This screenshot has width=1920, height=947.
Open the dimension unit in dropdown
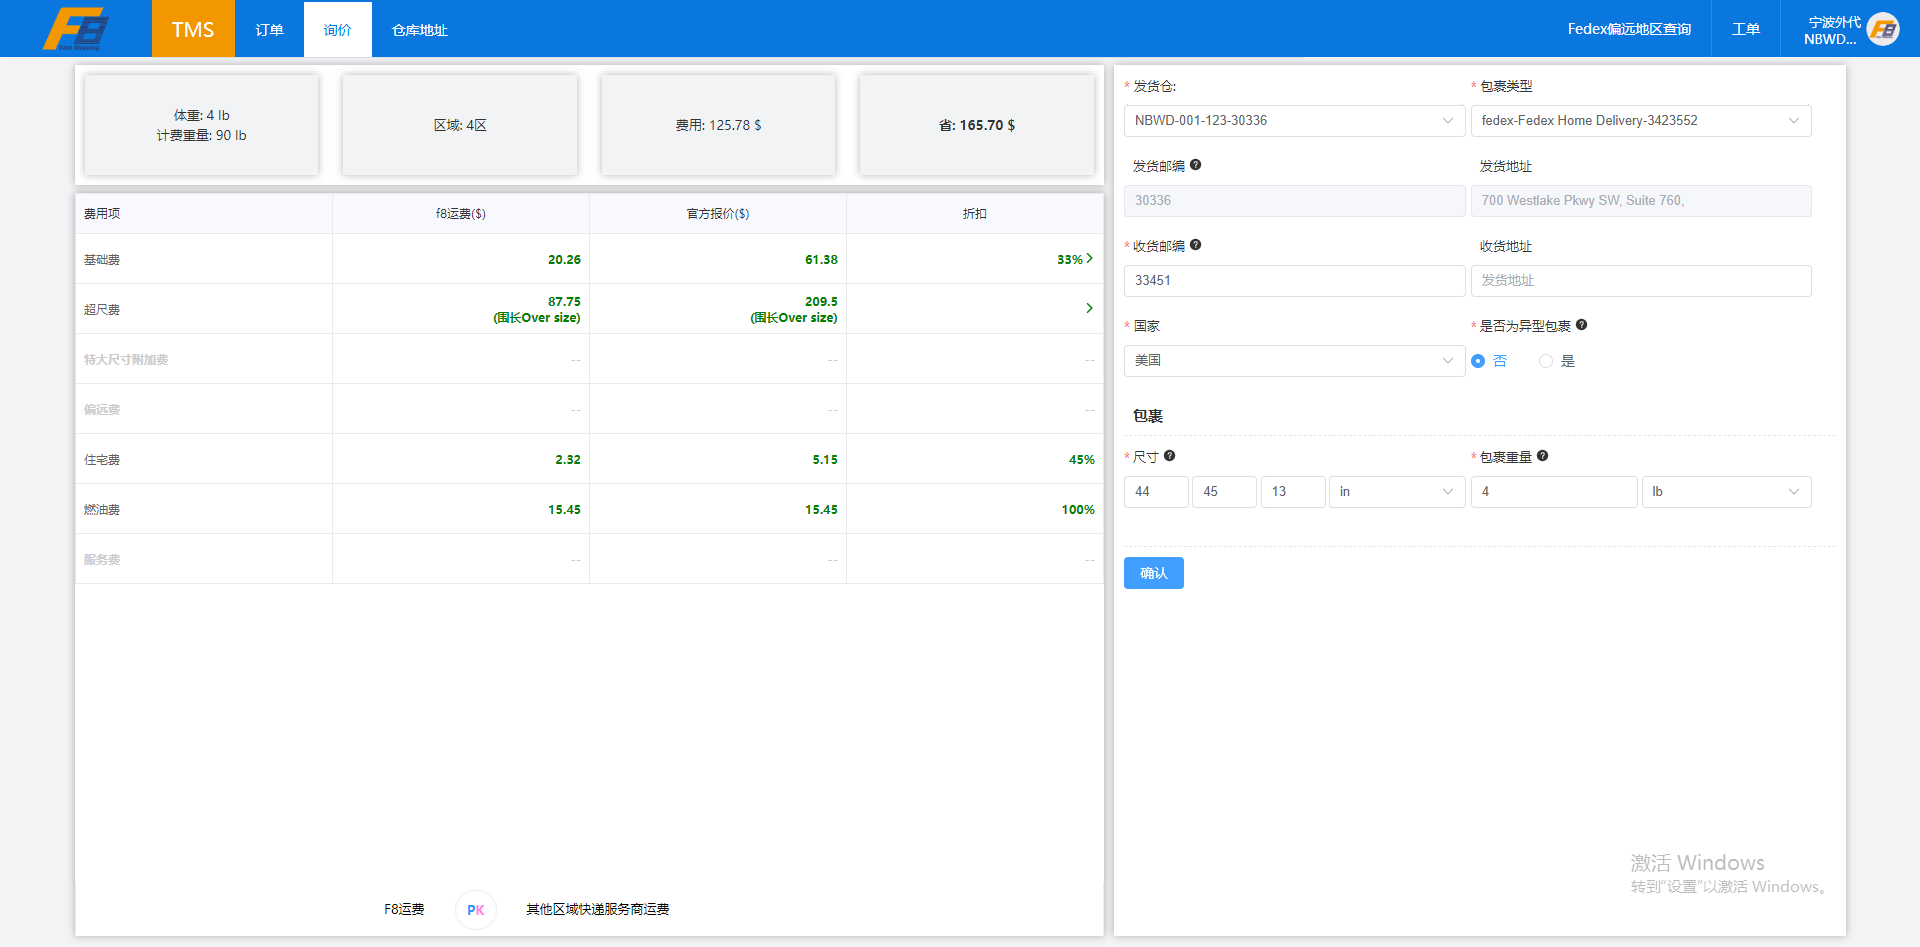pyautogui.click(x=1397, y=492)
